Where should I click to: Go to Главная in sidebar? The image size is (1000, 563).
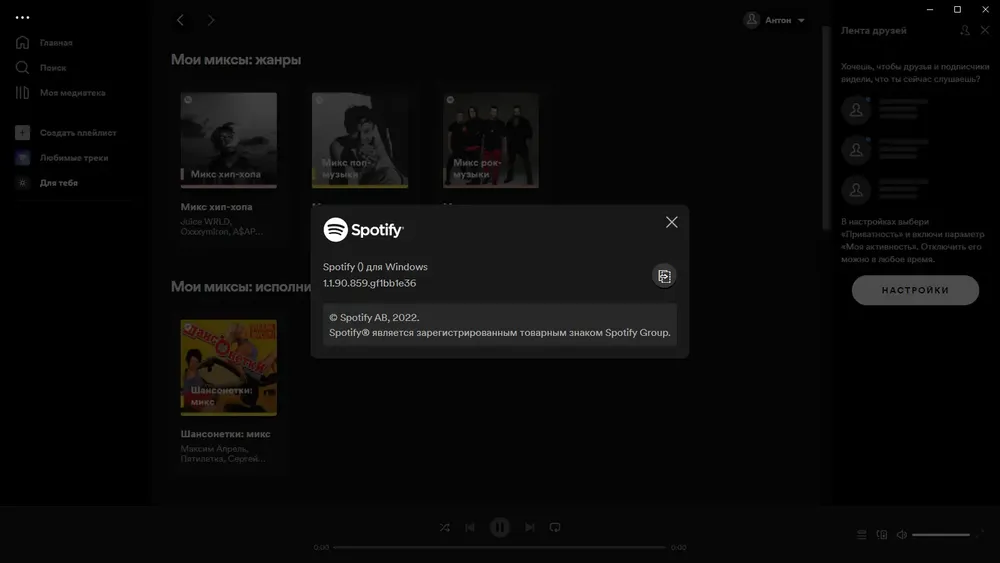click(x=56, y=43)
